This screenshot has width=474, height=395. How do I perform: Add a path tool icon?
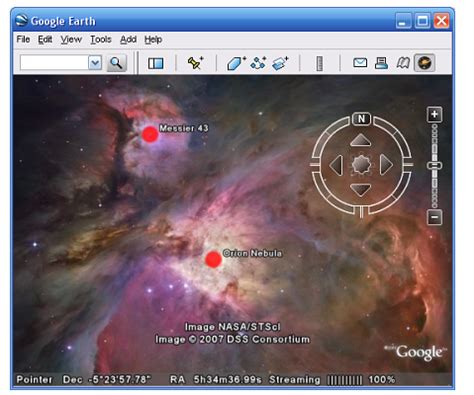point(258,63)
